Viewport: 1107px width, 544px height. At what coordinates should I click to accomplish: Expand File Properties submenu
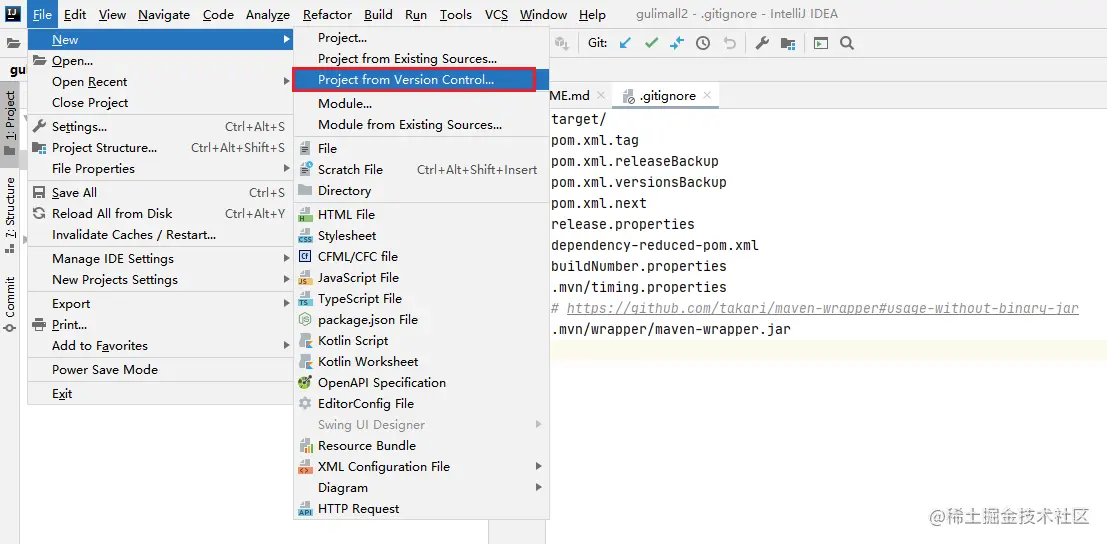160,169
